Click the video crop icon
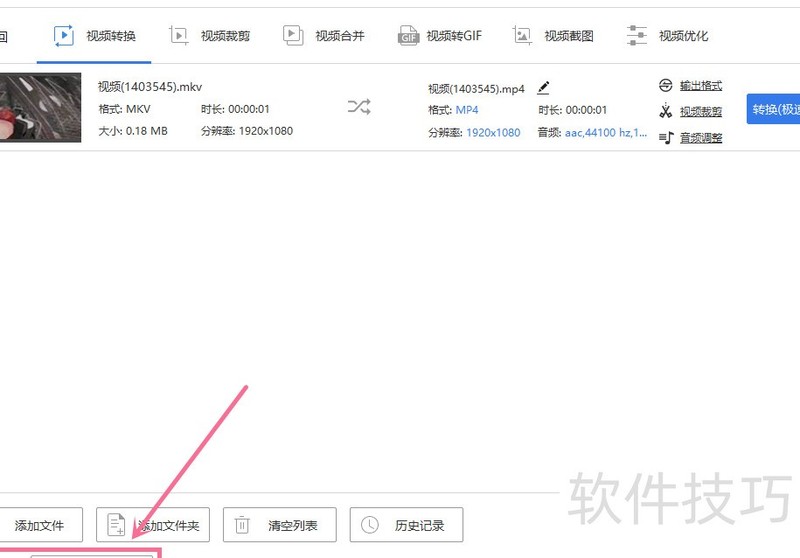The height and width of the screenshot is (558, 800). pyautogui.click(x=179, y=36)
